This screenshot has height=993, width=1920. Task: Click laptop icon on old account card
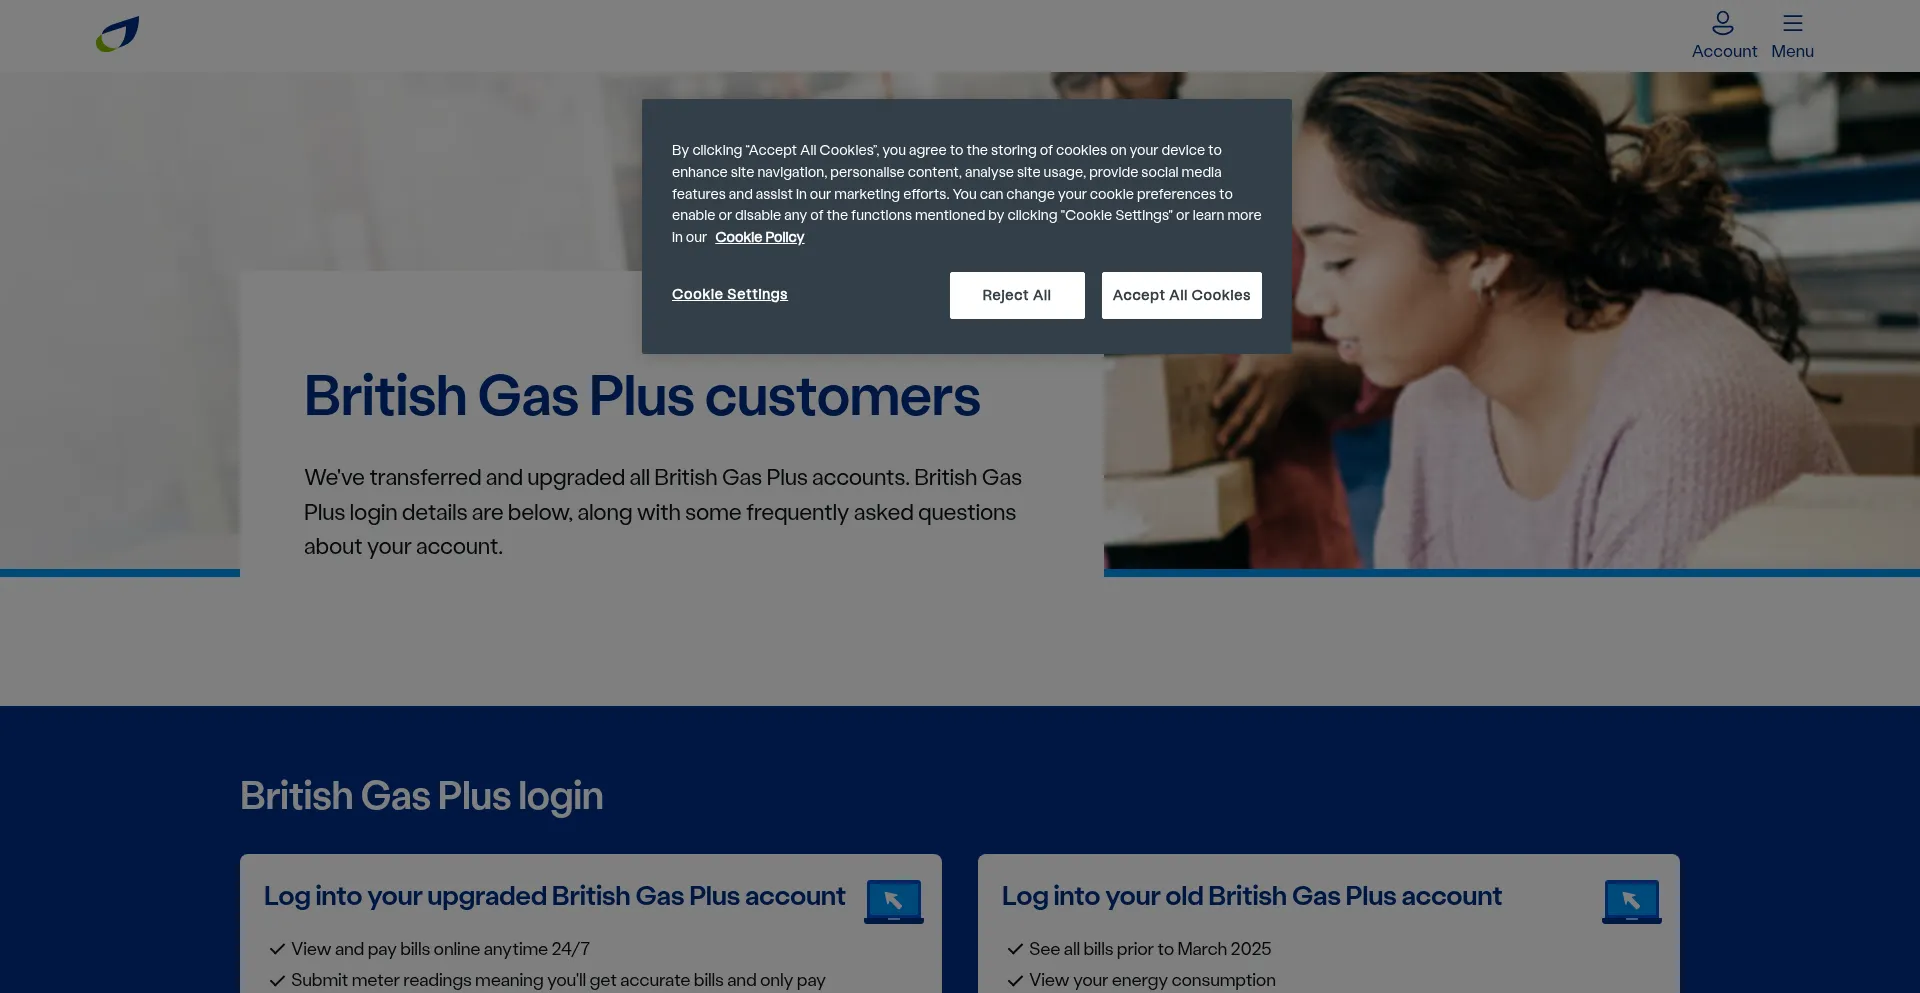[x=1632, y=901]
